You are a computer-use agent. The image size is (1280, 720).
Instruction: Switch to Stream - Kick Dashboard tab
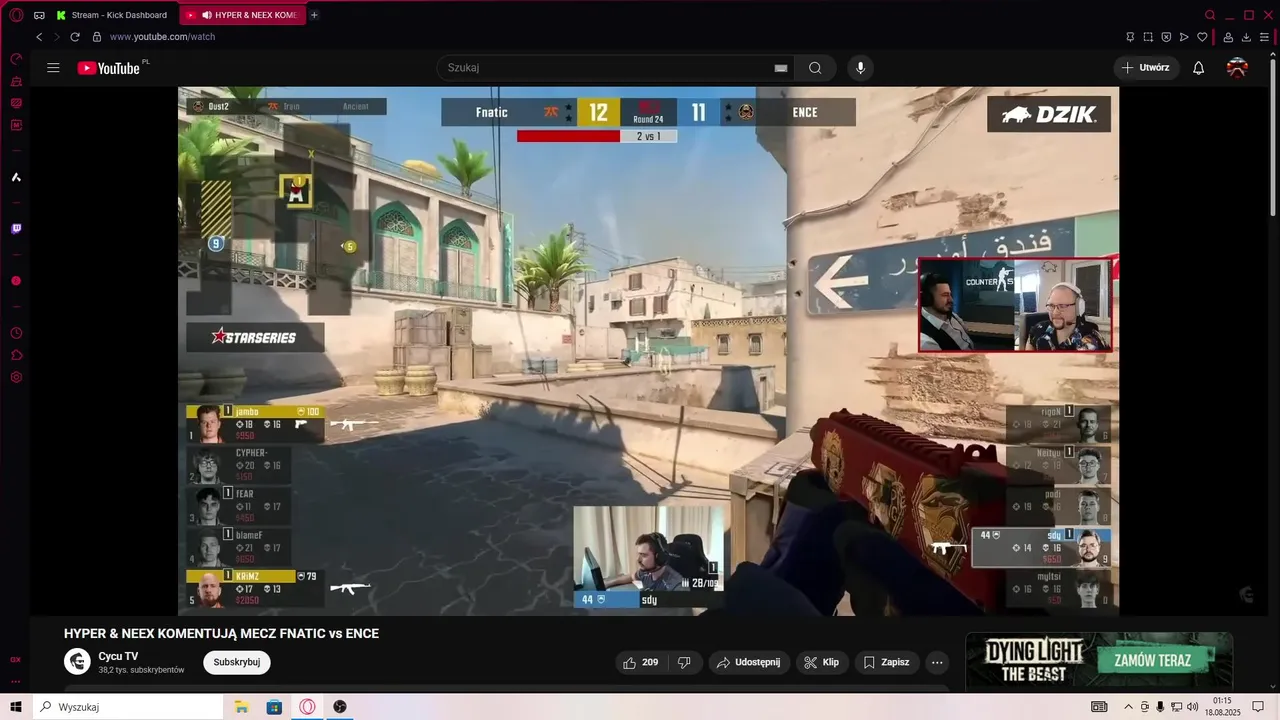coord(113,15)
